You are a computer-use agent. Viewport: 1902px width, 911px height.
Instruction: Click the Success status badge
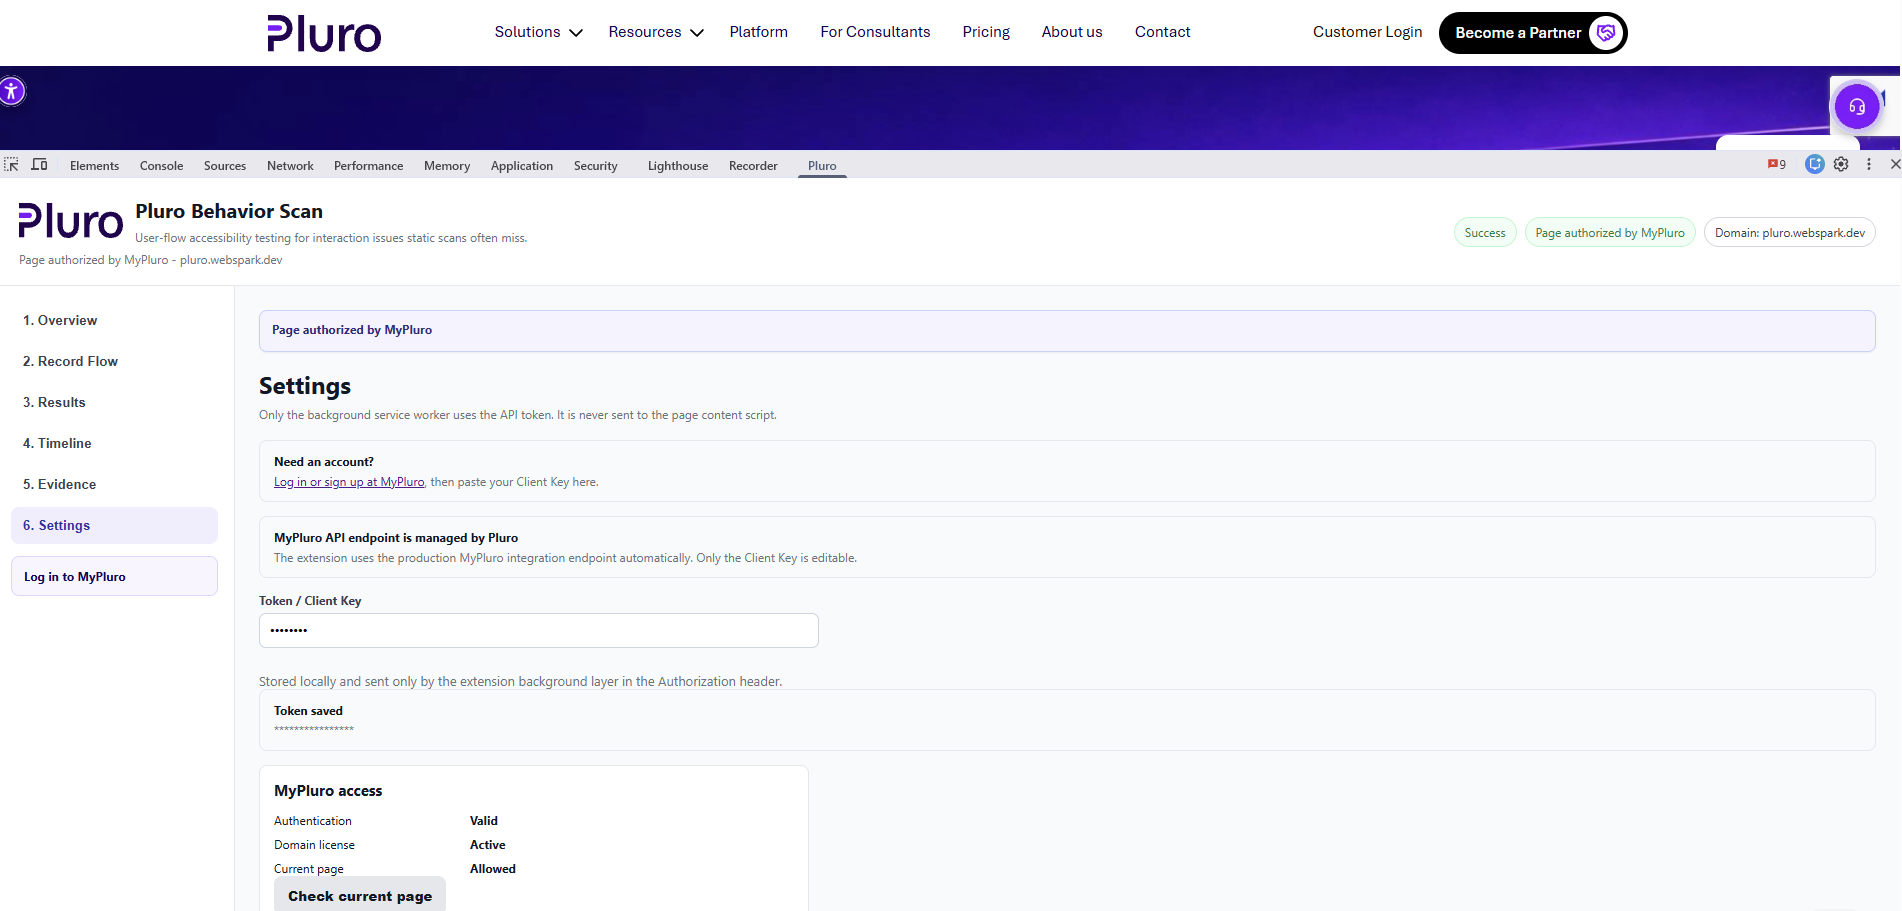[x=1485, y=233]
